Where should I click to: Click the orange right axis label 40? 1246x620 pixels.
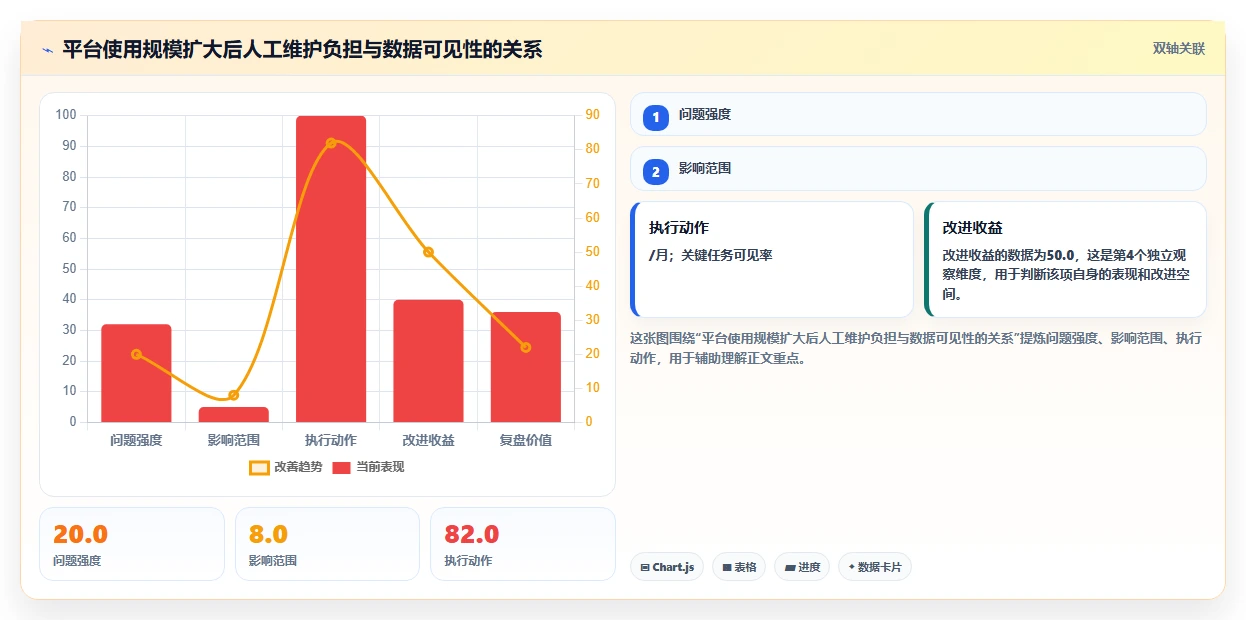[592, 286]
